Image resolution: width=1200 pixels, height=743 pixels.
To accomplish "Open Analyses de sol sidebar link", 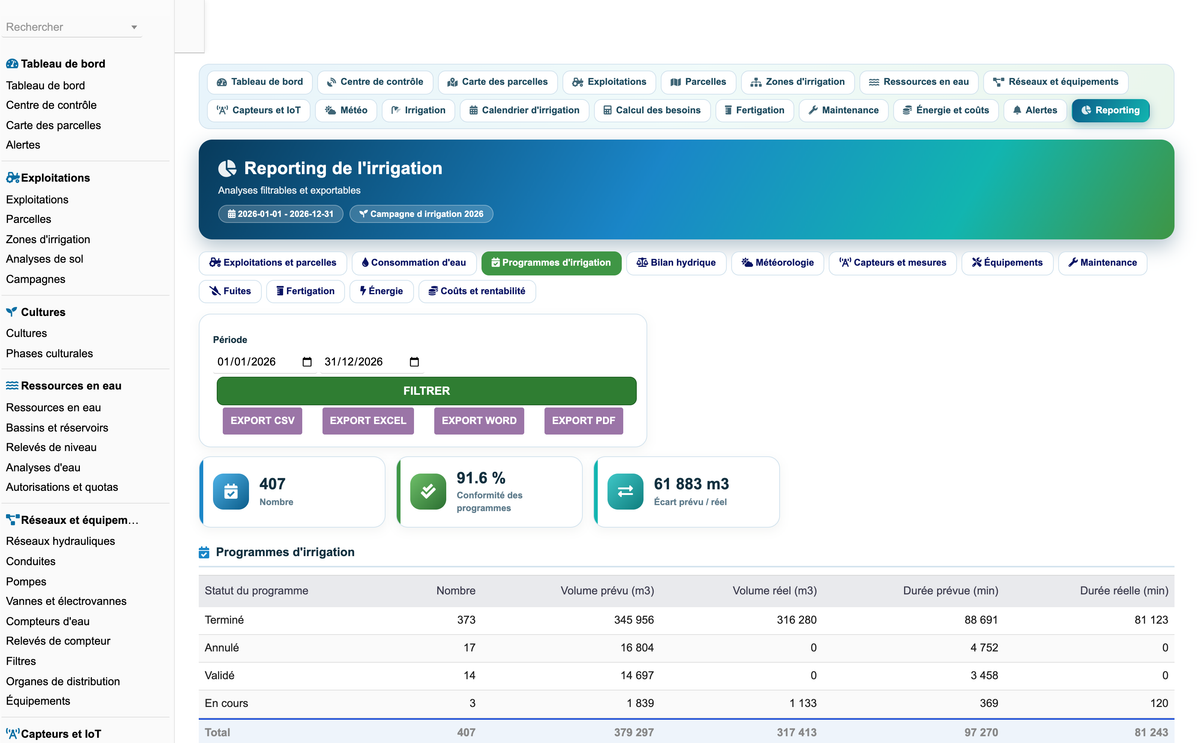I will click(x=44, y=259).
